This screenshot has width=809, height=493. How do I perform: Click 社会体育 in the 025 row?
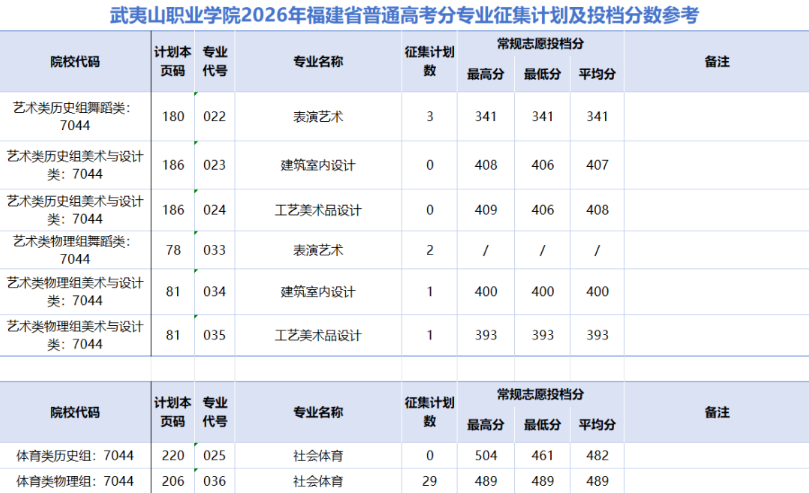pos(318,455)
